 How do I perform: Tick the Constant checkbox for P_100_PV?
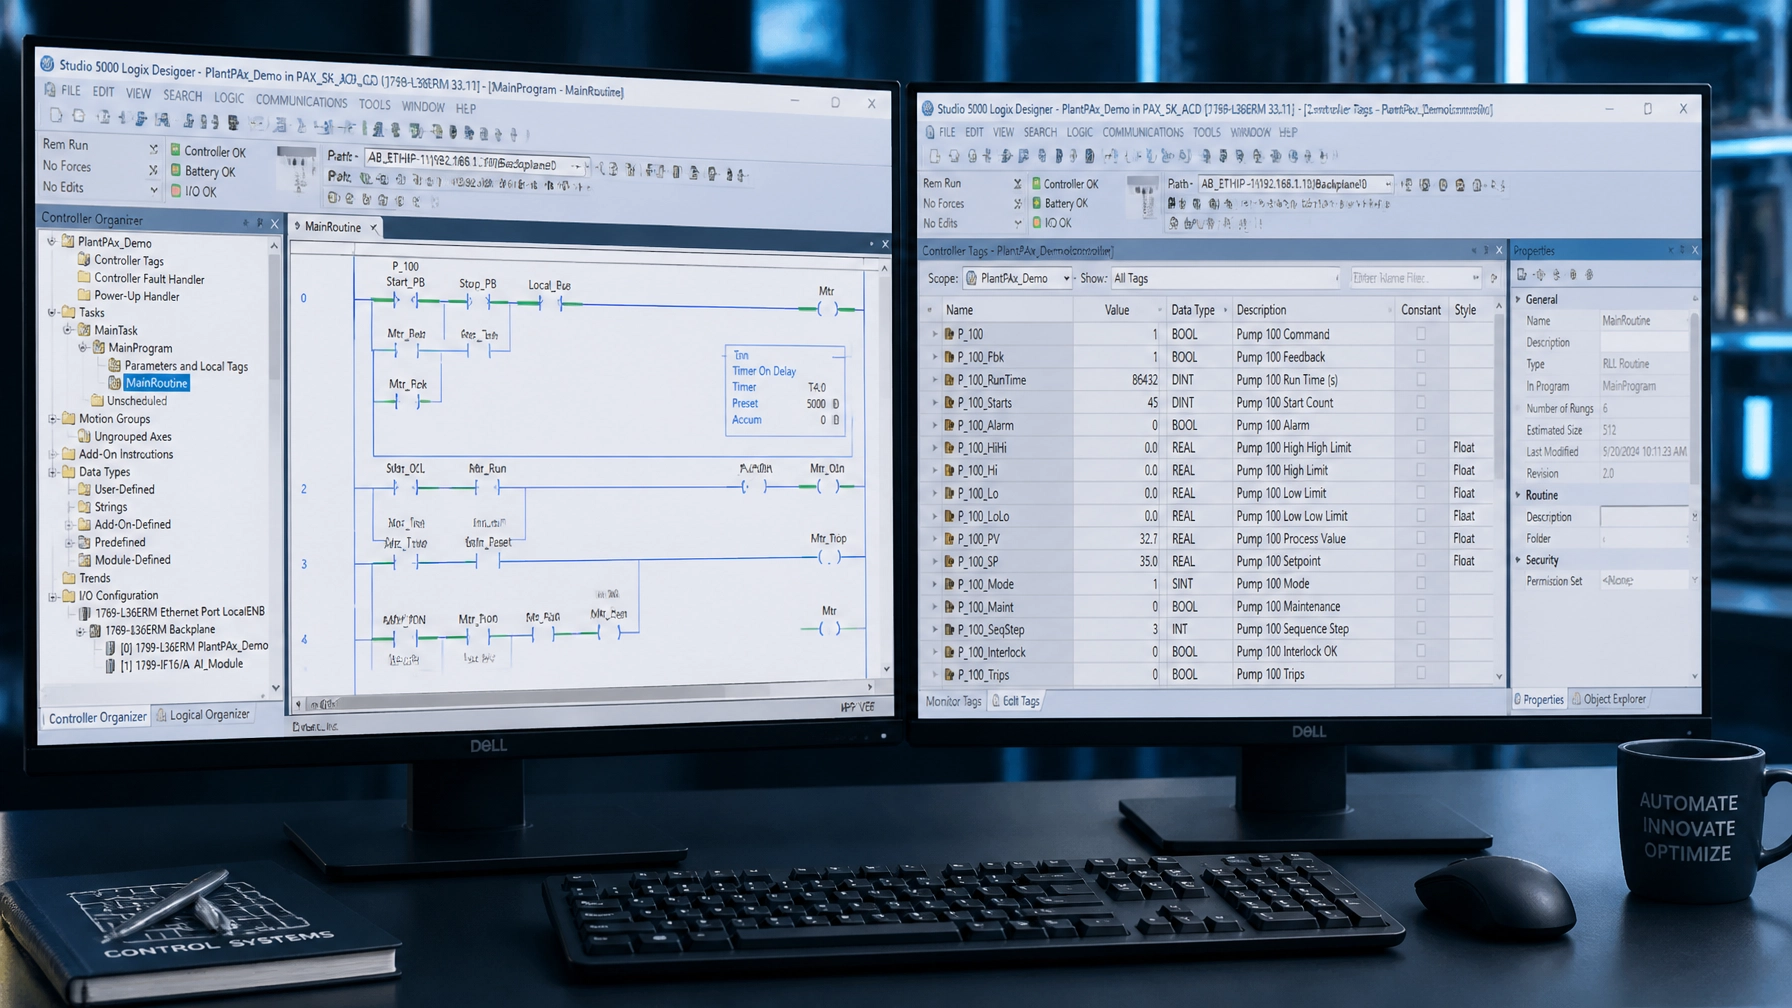tap(1421, 539)
